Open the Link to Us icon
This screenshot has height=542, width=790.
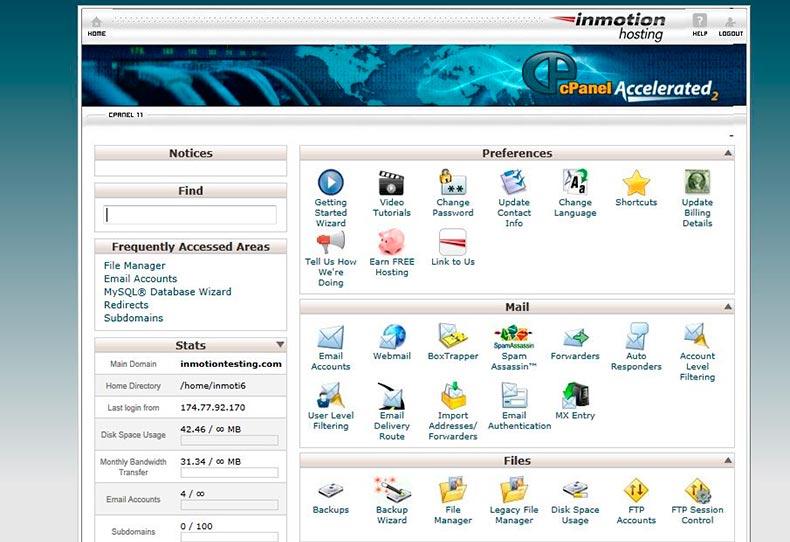(x=452, y=242)
